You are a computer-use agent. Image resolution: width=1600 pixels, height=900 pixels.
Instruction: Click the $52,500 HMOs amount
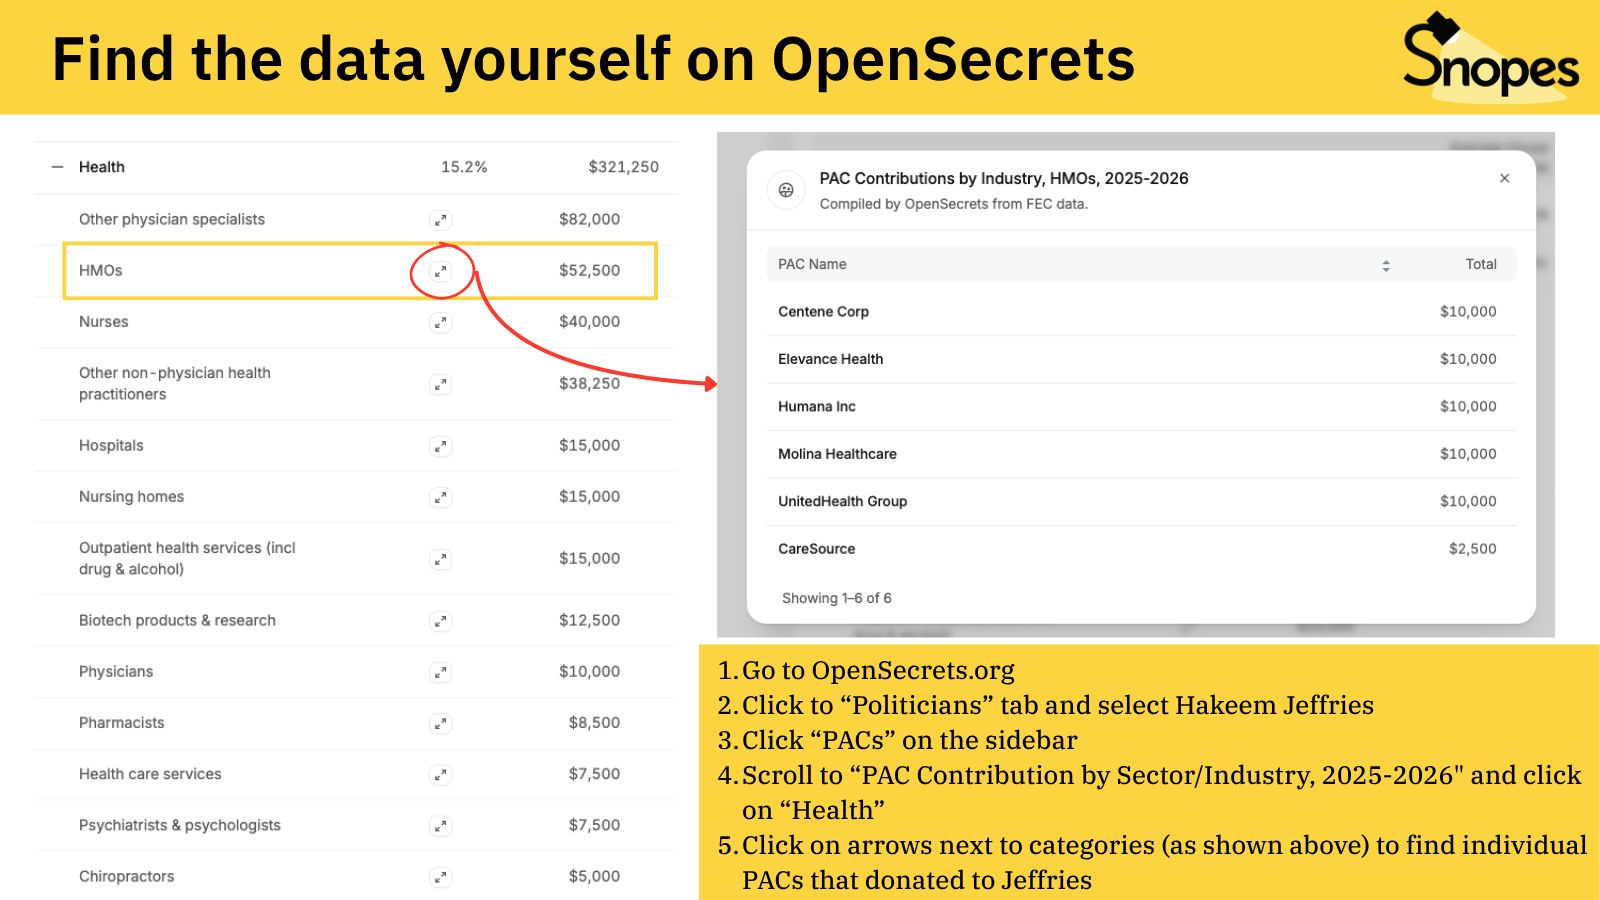[589, 271]
